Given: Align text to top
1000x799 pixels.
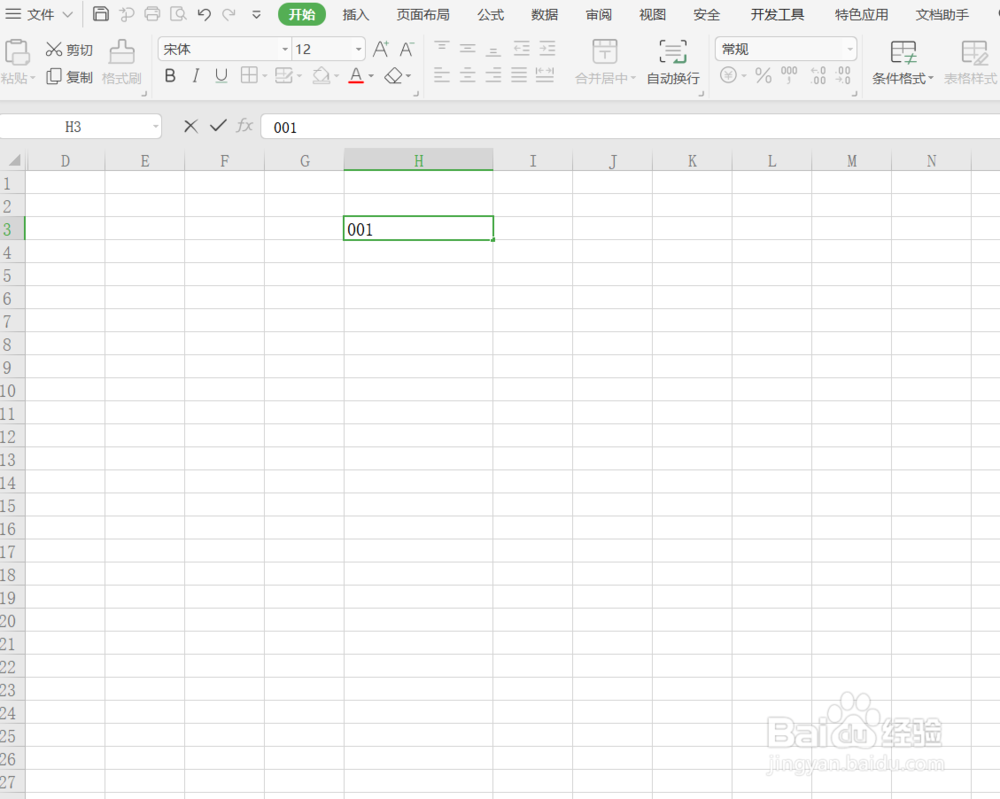Looking at the screenshot, I should 441,48.
